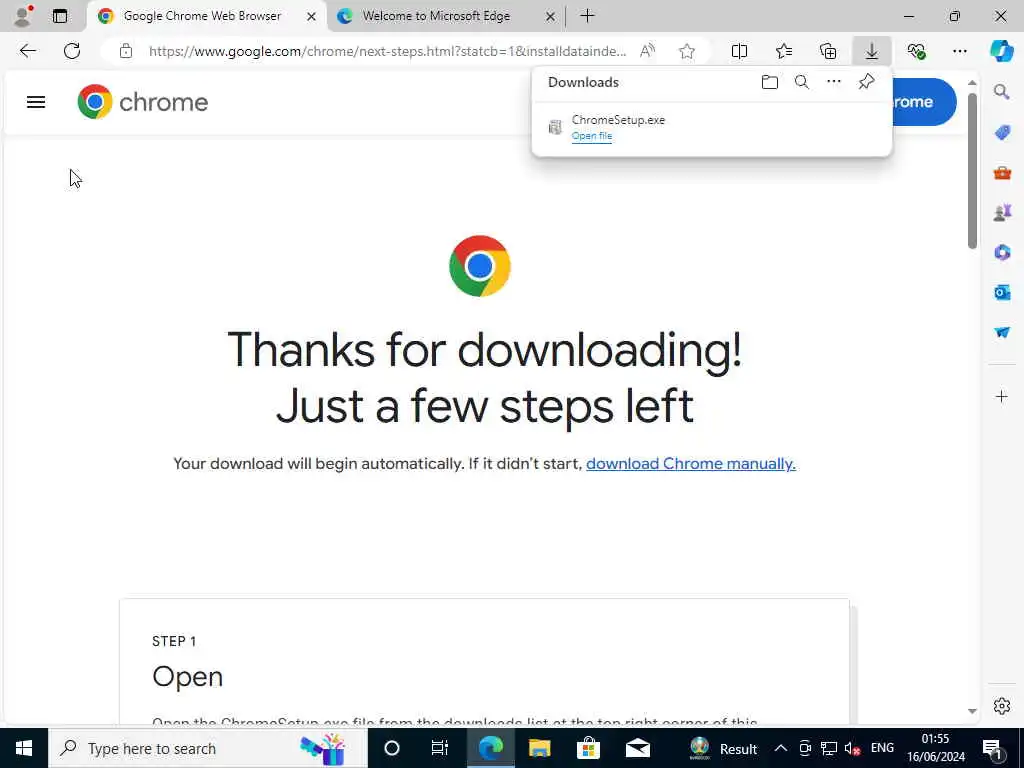The height and width of the screenshot is (768, 1024).
Task: Open Task View on taskbar
Action: click(x=440, y=748)
